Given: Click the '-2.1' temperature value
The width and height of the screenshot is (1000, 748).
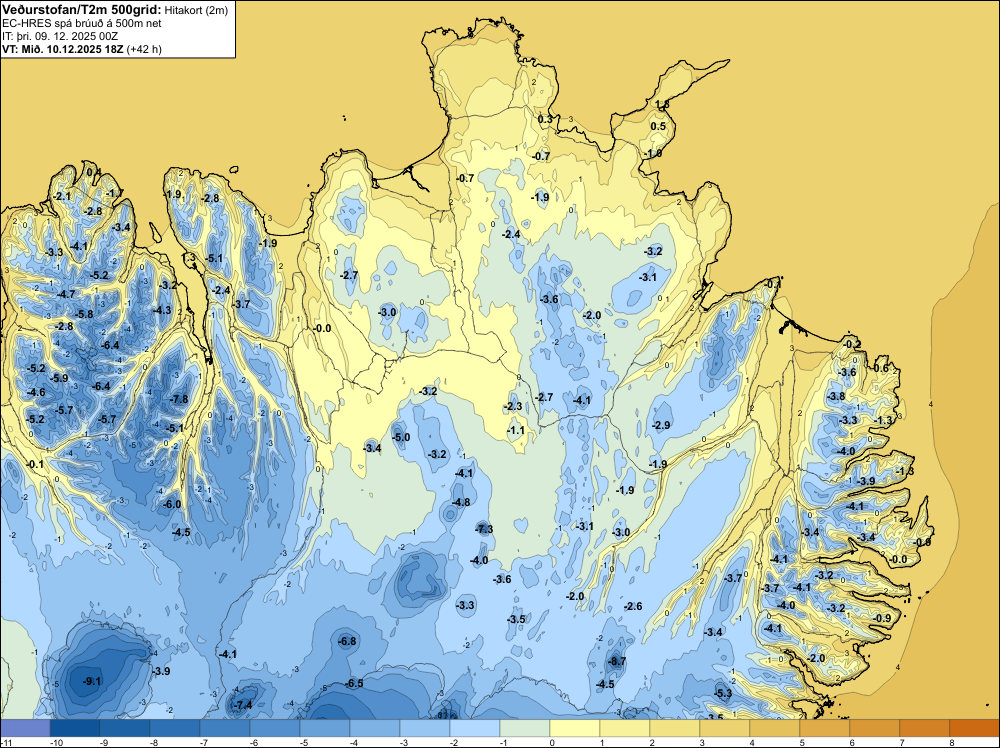Looking at the screenshot, I should [x=62, y=196].
